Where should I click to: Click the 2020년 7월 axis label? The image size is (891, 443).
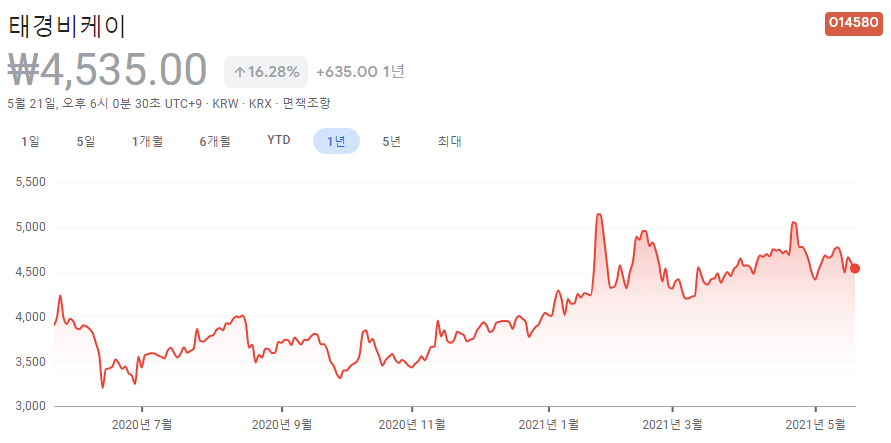coord(142,424)
